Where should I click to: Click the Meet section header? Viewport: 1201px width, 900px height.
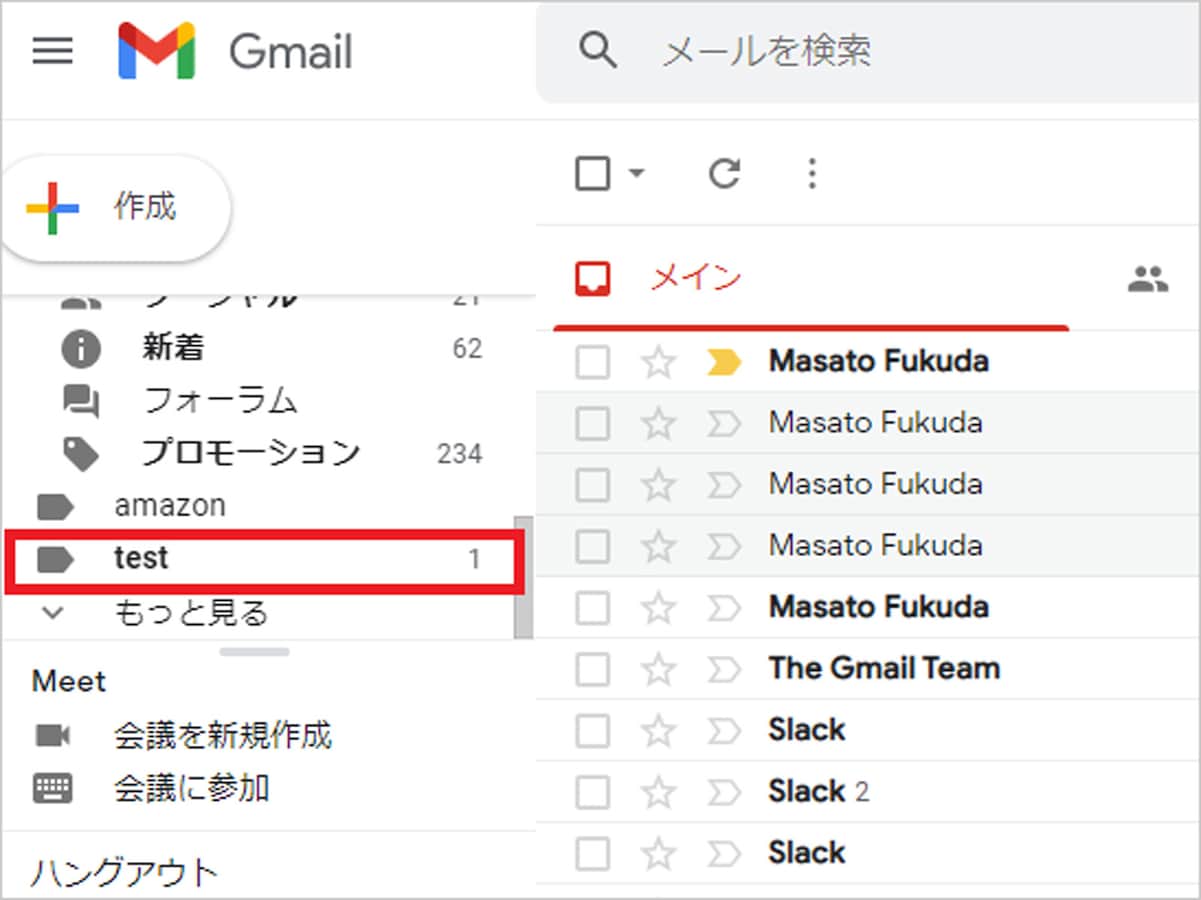click(x=69, y=682)
